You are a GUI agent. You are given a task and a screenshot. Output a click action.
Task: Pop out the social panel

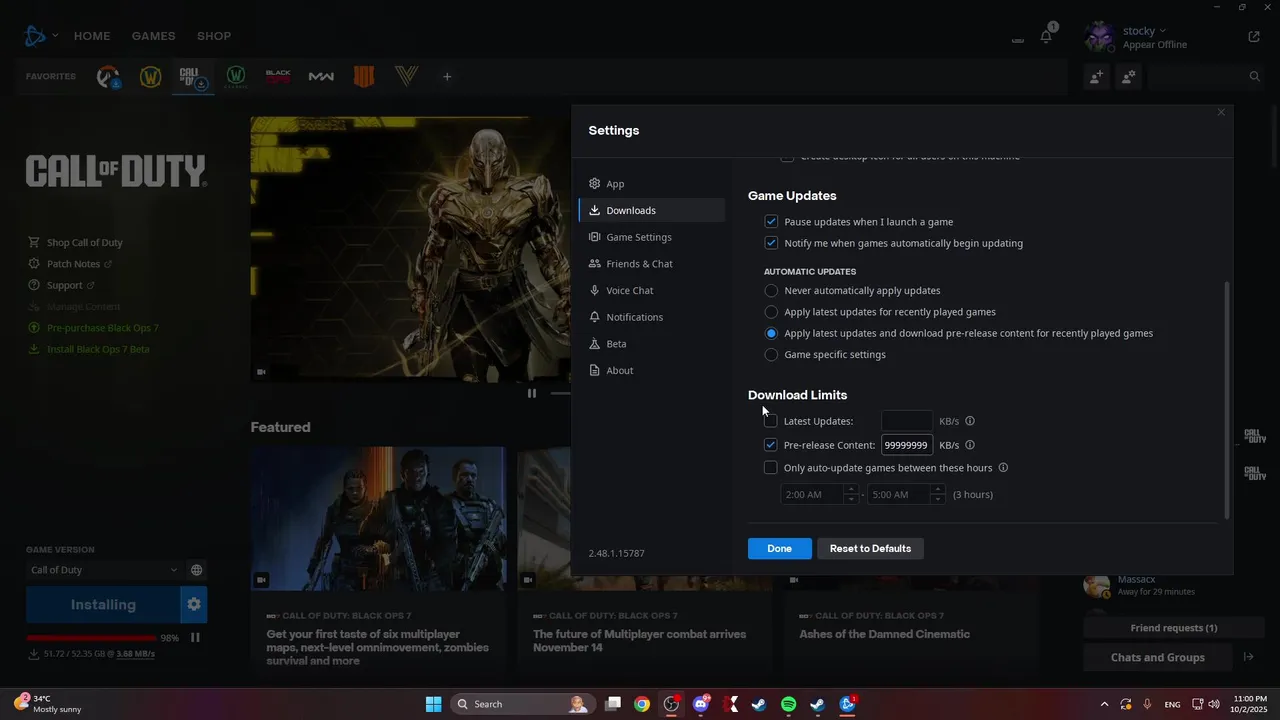[1254, 37]
